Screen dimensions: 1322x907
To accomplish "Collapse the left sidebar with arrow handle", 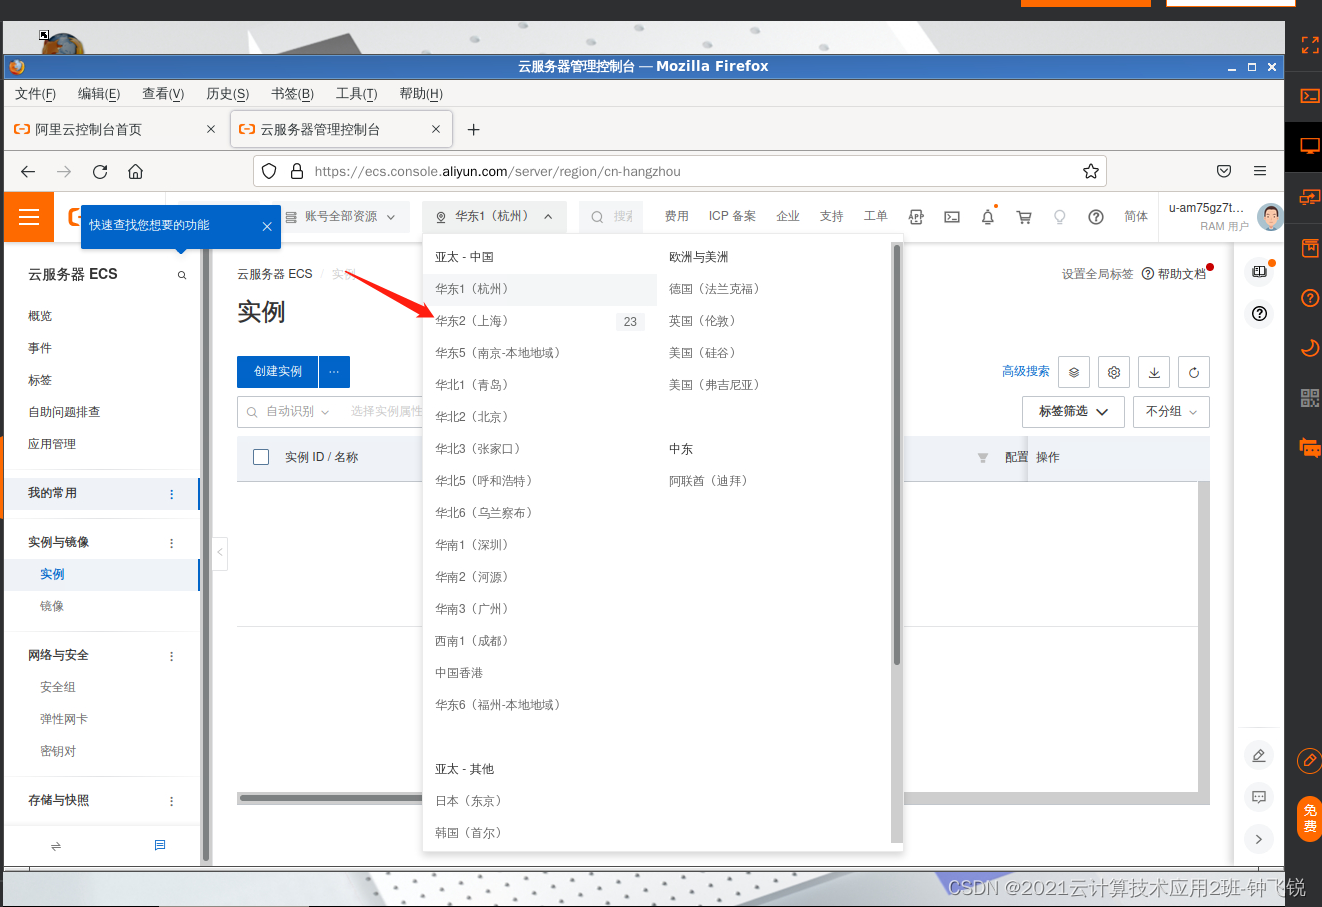I will (x=220, y=552).
